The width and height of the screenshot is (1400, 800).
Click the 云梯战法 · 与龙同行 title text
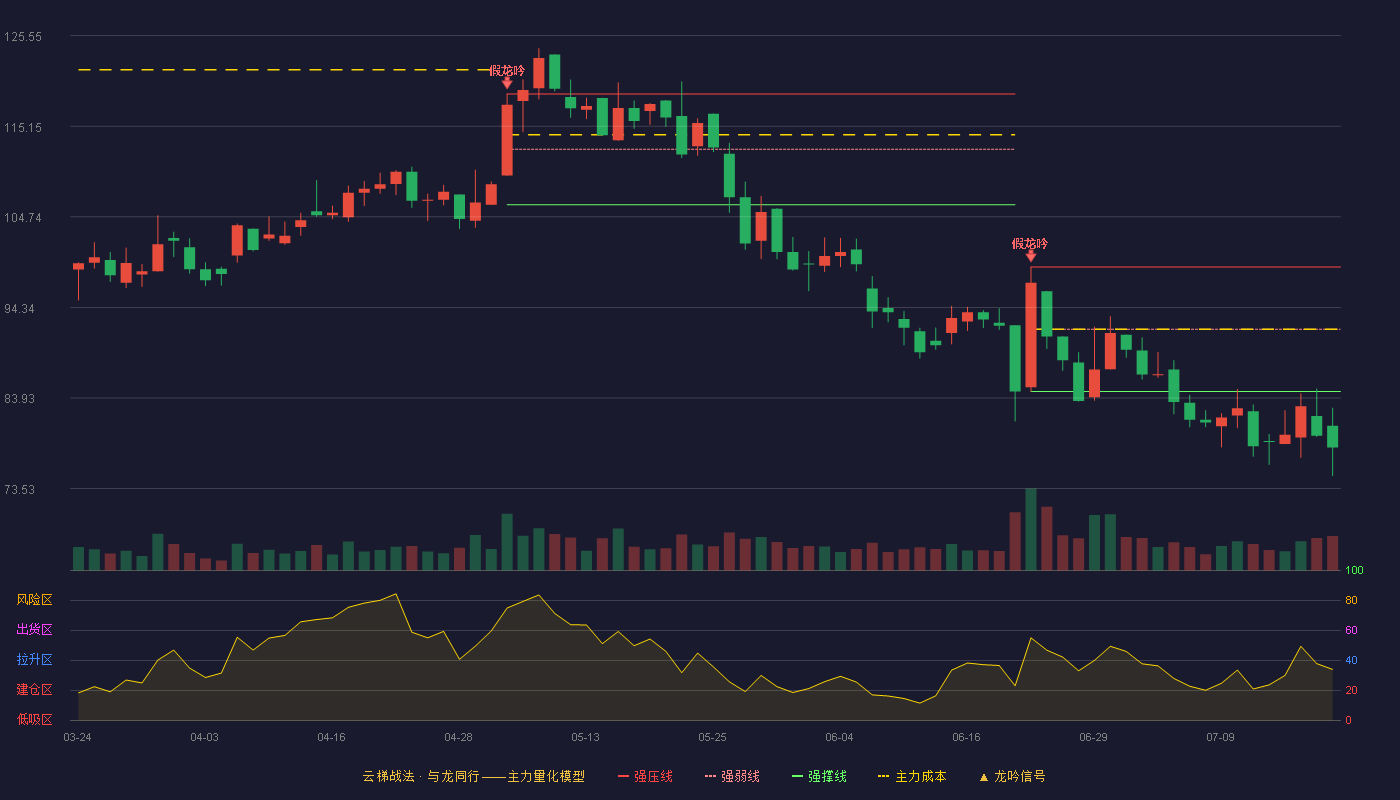coord(419,776)
